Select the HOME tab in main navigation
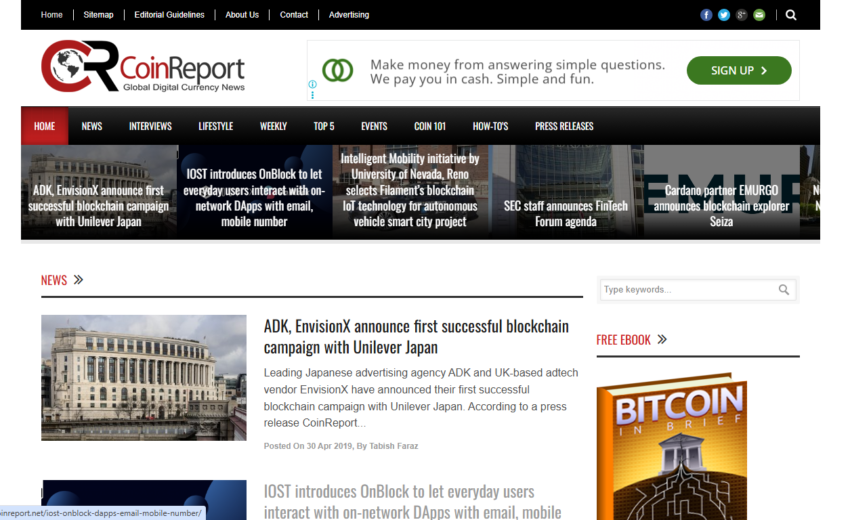The height and width of the screenshot is (520, 850). 44,126
